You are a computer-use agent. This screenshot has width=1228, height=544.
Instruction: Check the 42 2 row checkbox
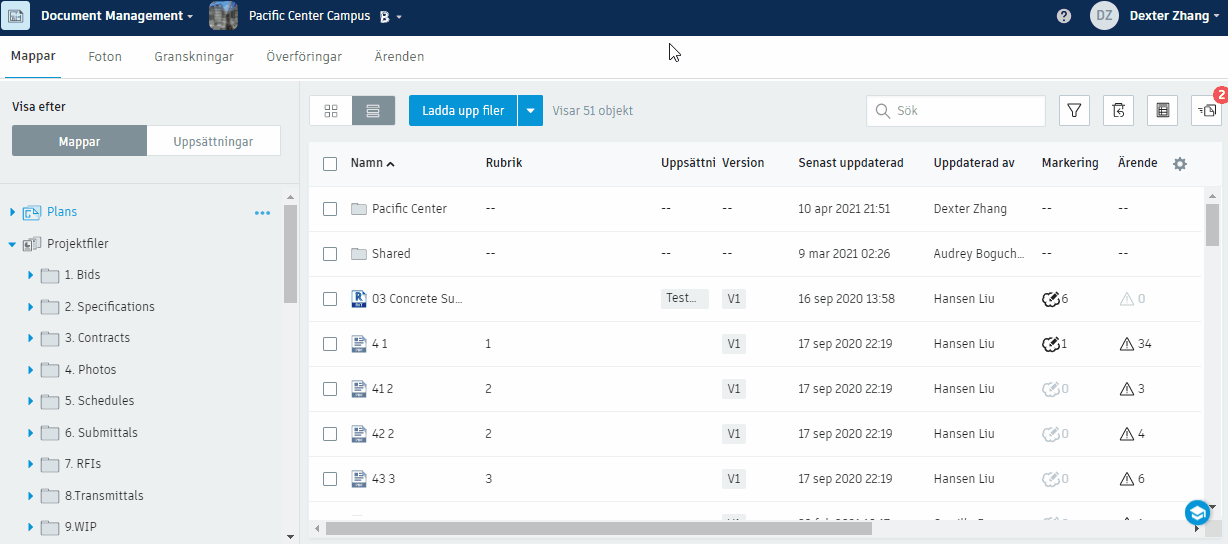tap(330, 434)
